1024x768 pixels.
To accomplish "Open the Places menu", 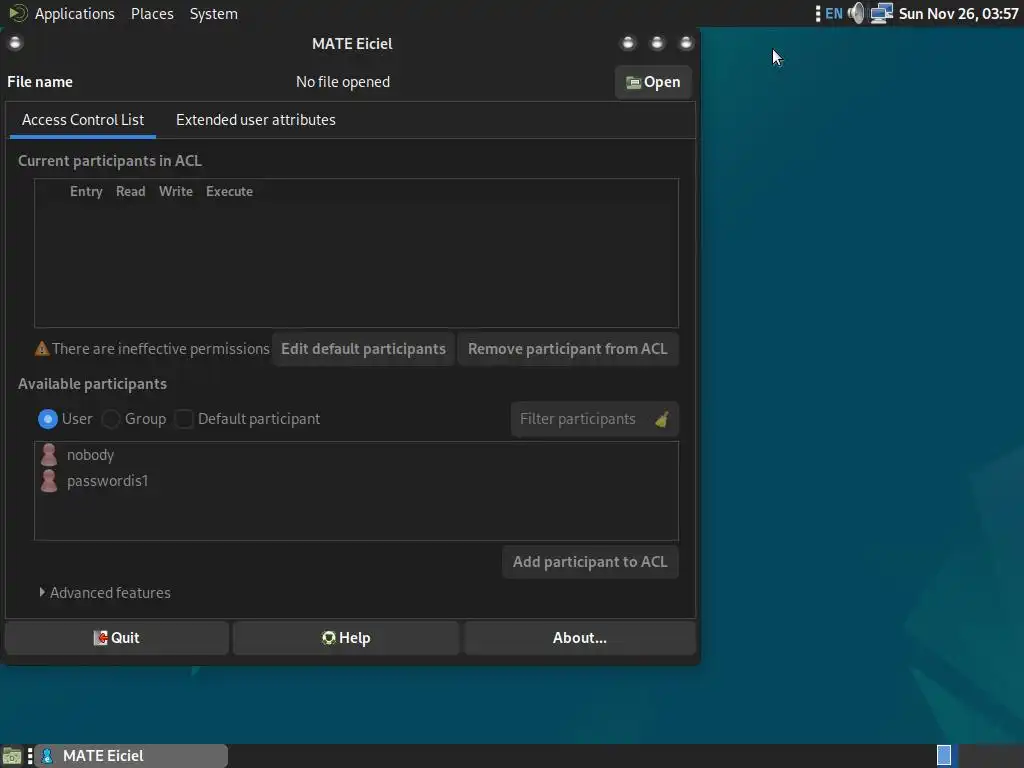I will click(152, 14).
